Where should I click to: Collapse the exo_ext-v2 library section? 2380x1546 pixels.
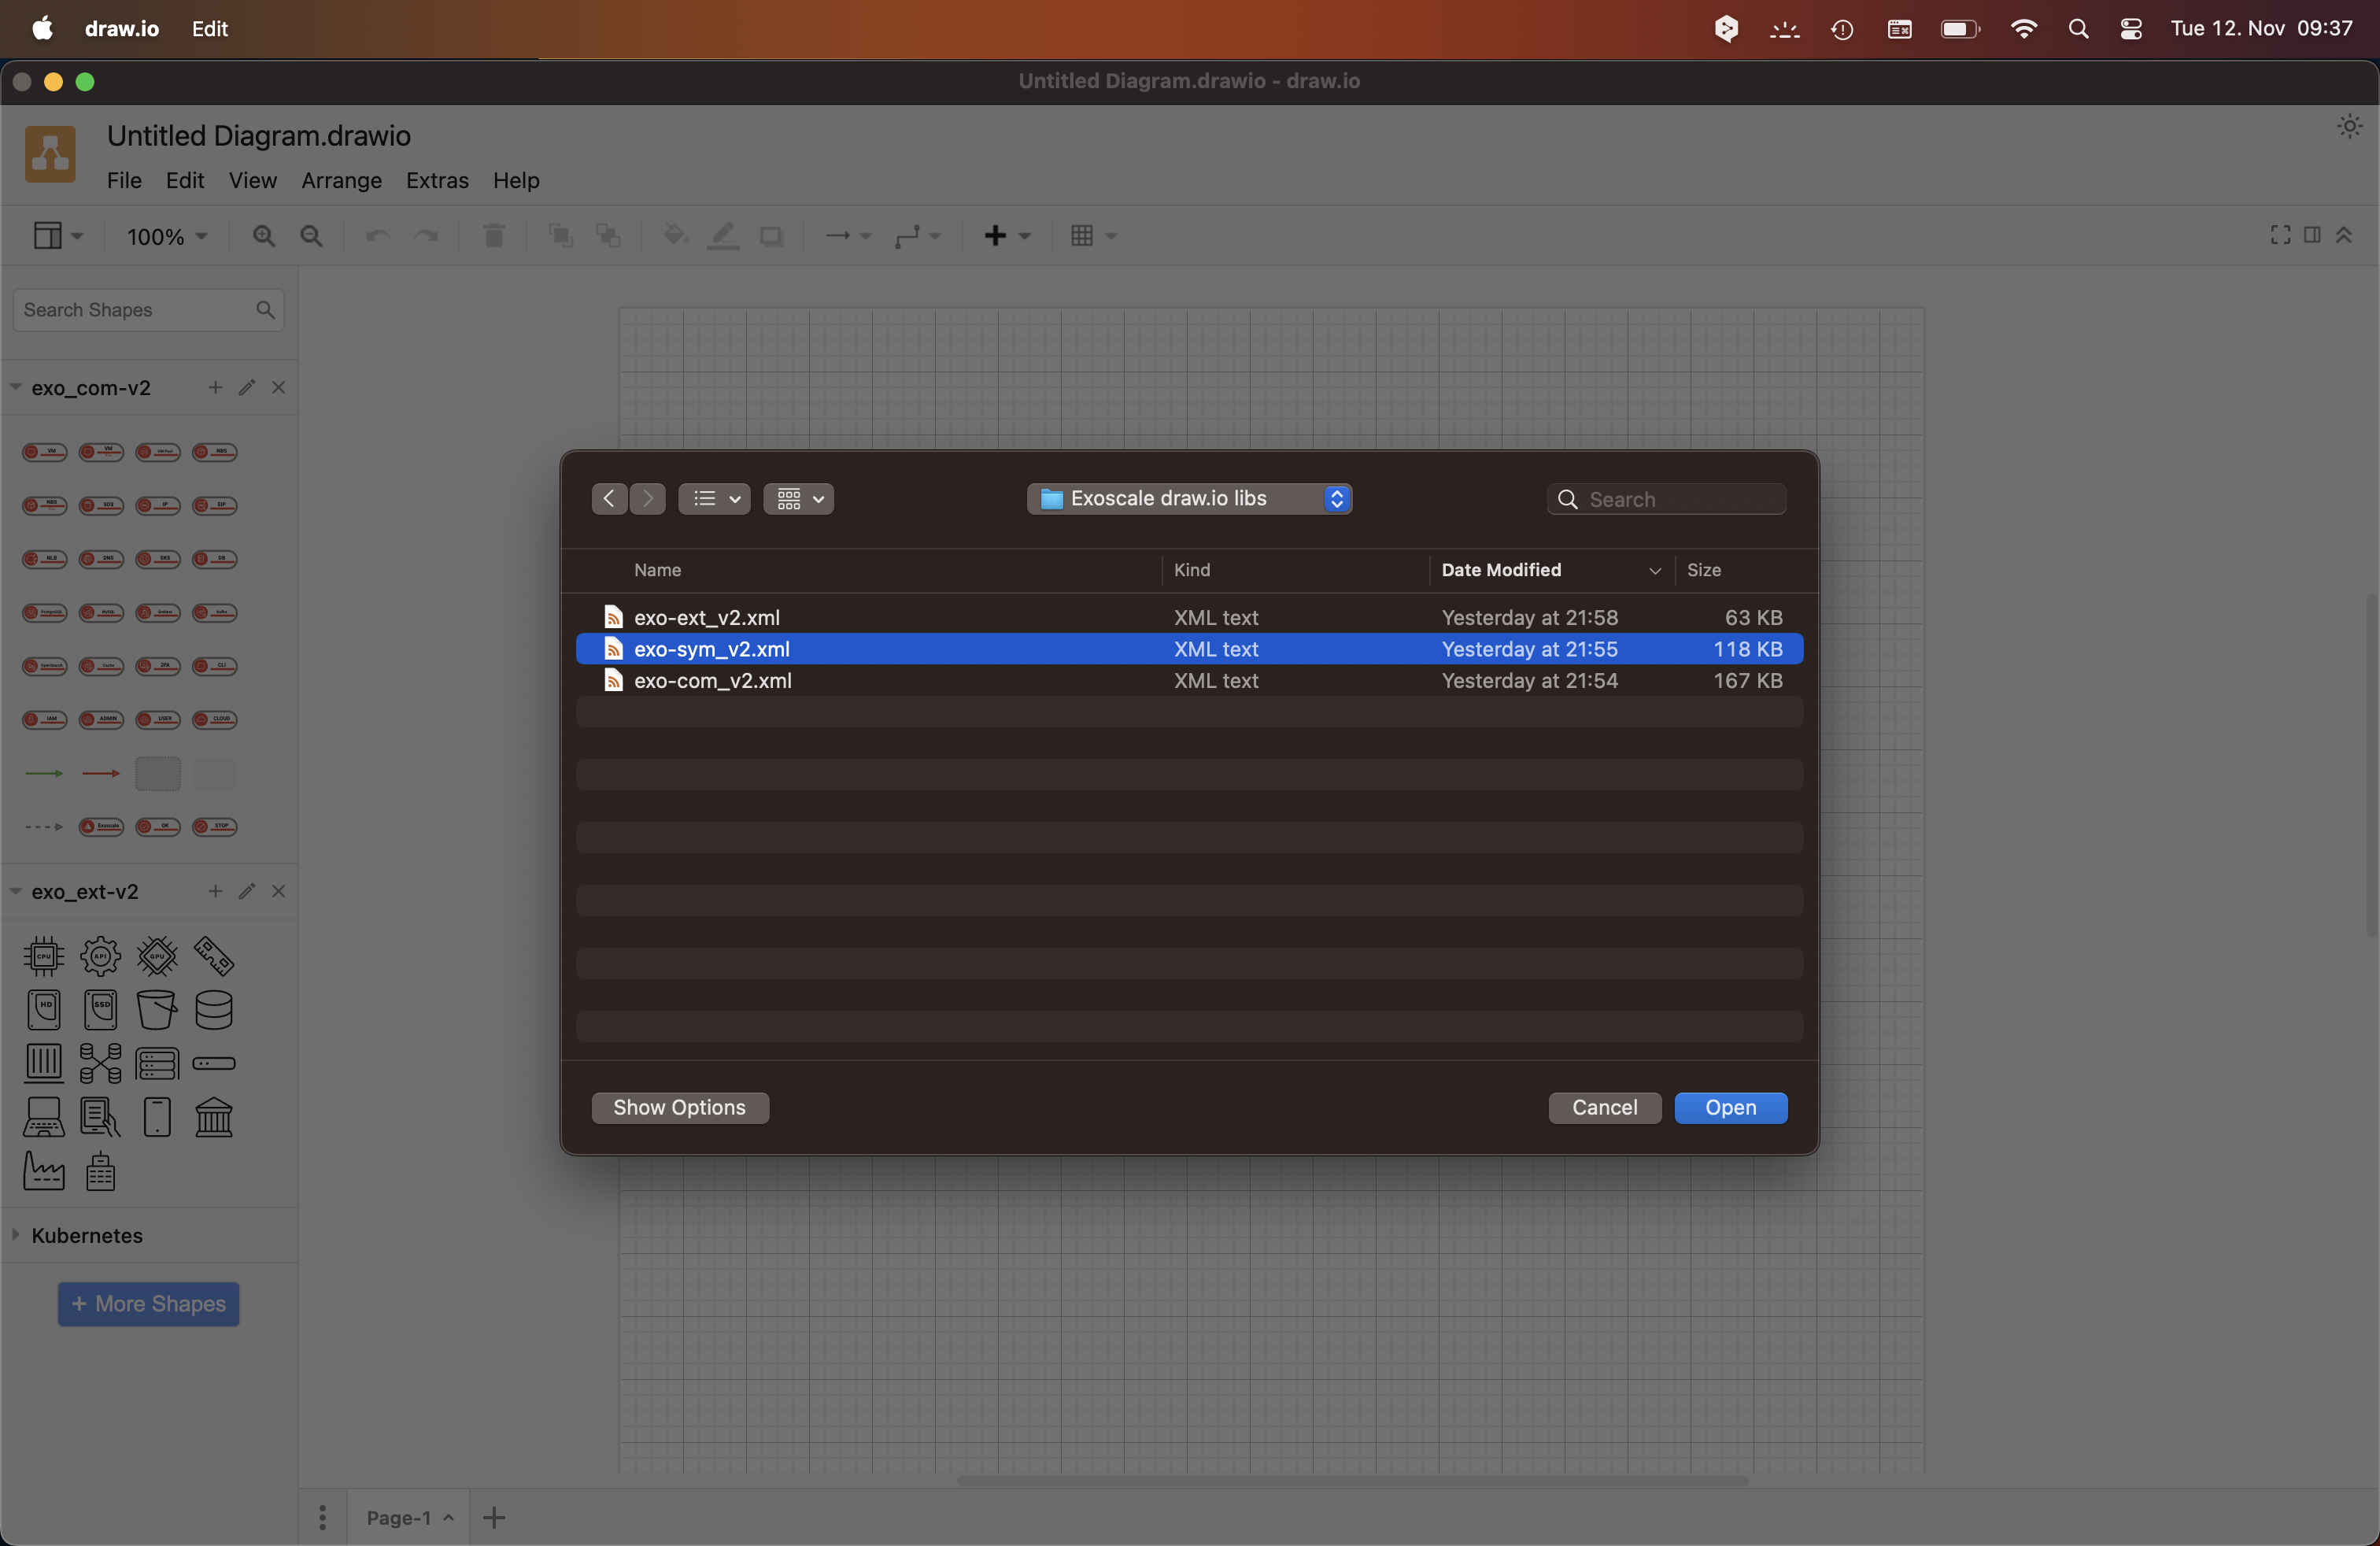(x=16, y=891)
